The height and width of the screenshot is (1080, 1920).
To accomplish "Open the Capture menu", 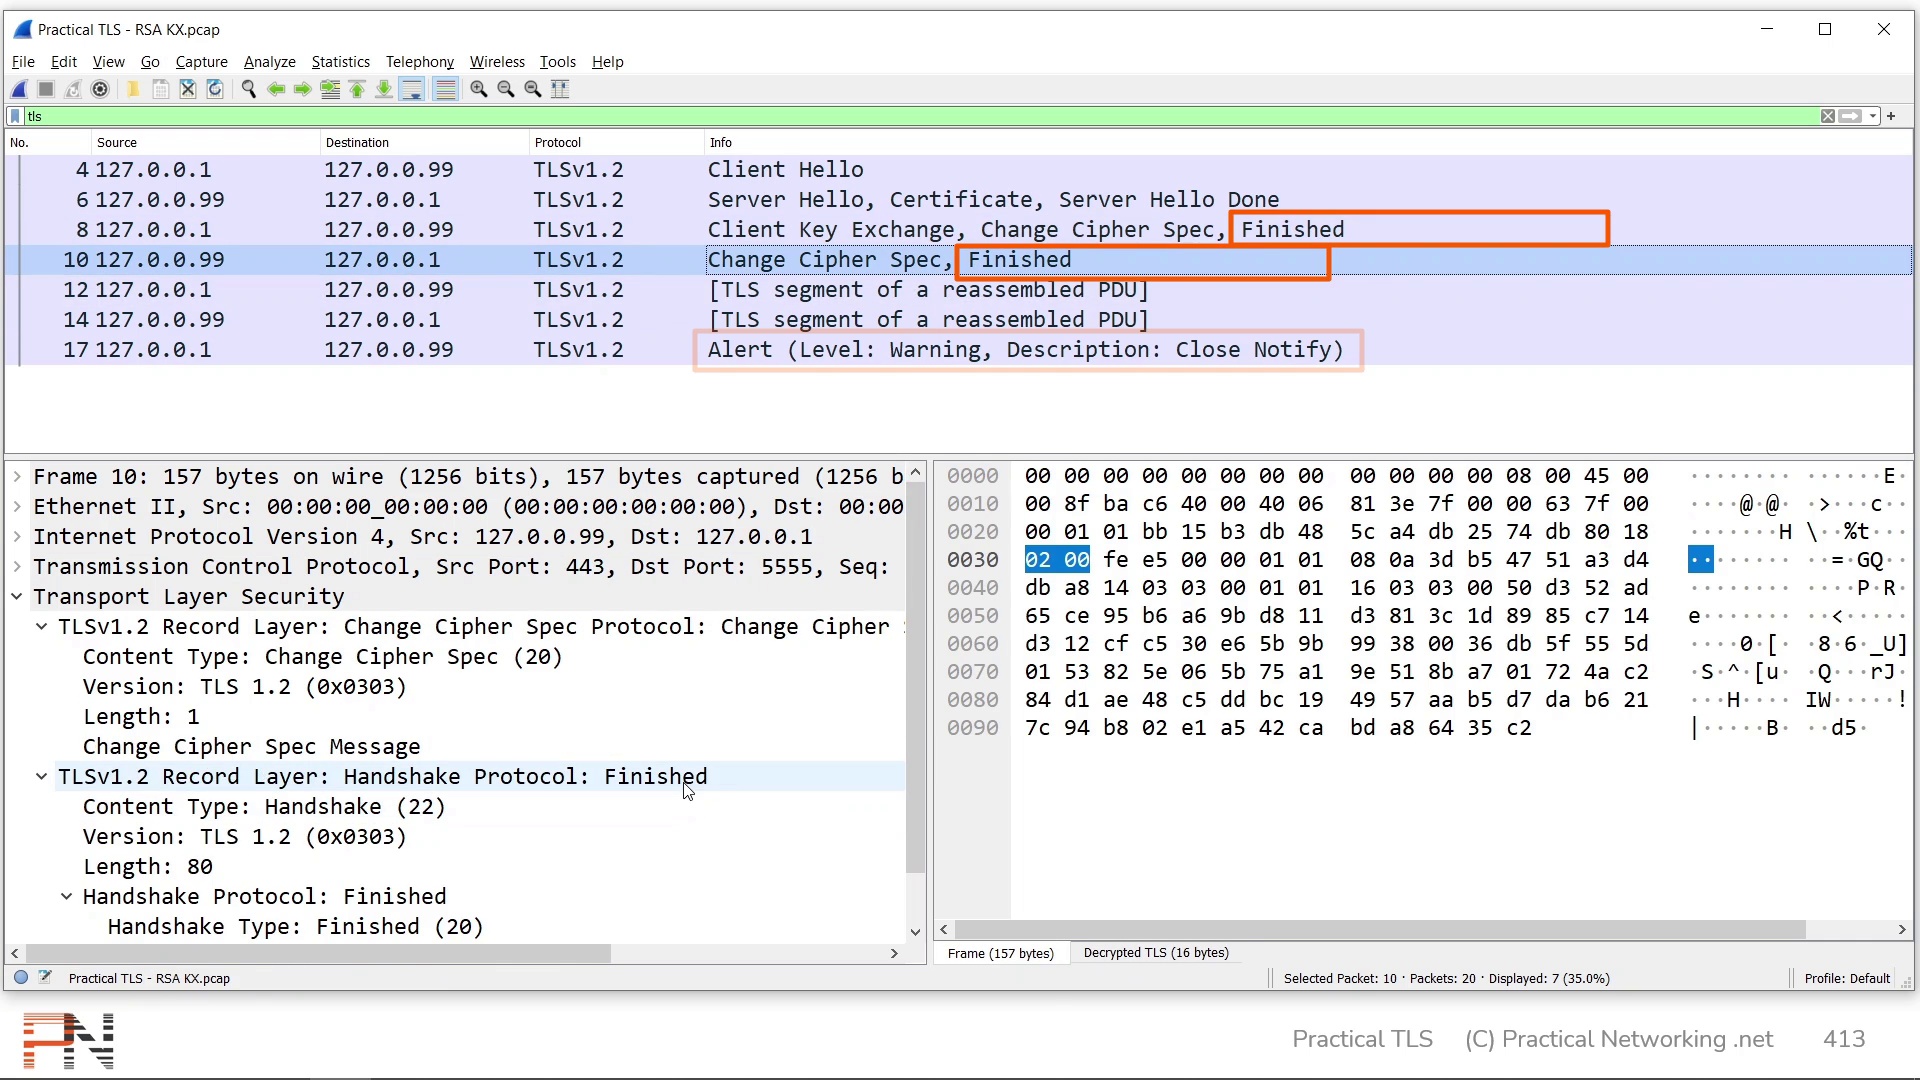I will 202,62.
